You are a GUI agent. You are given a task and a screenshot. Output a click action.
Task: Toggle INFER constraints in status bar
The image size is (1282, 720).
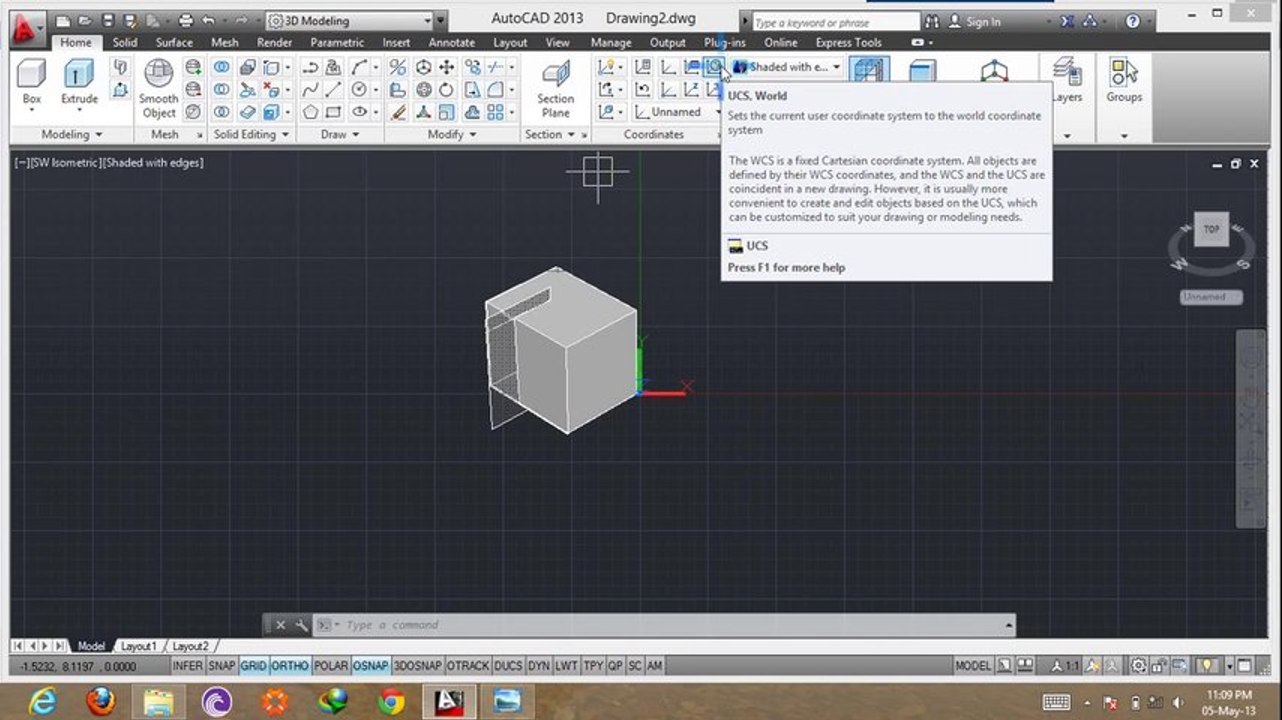pos(188,666)
